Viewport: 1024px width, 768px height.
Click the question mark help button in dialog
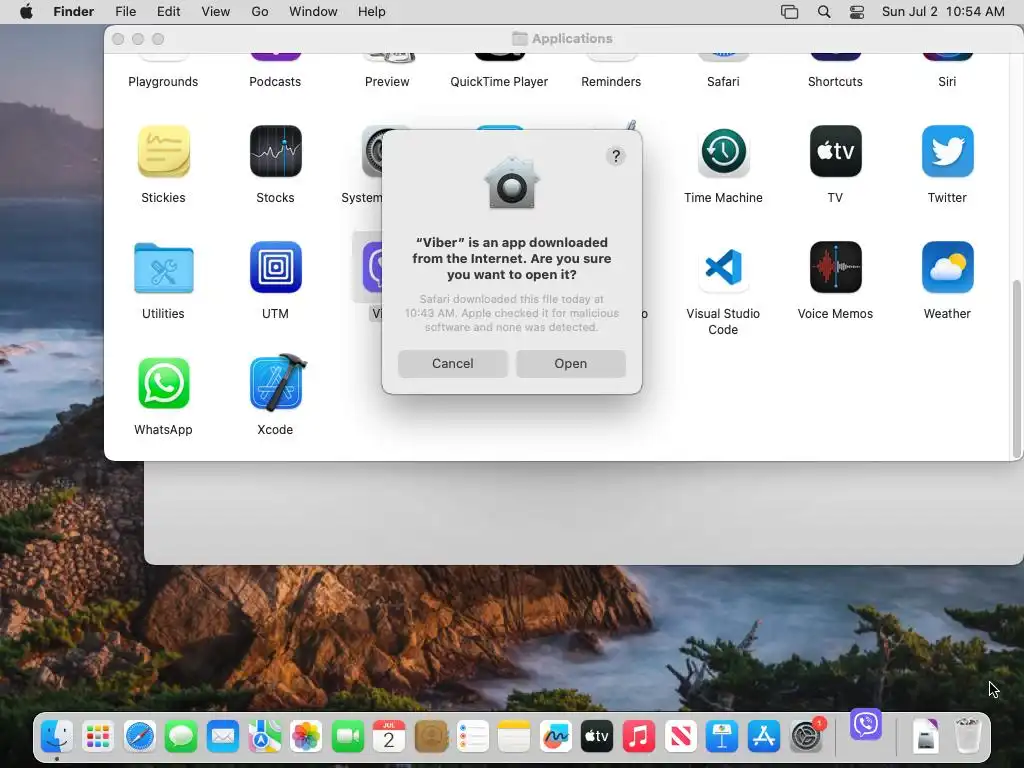click(615, 156)
